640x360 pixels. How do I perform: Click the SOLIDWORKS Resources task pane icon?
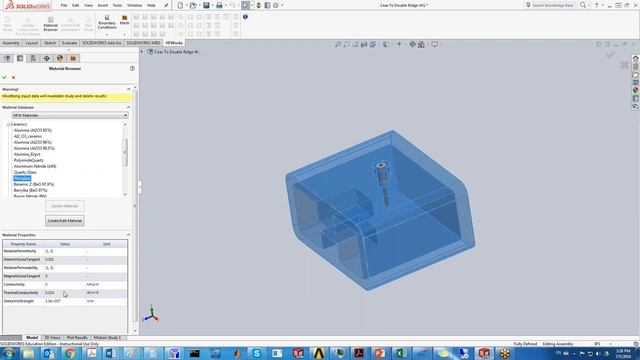pos(636,58)
